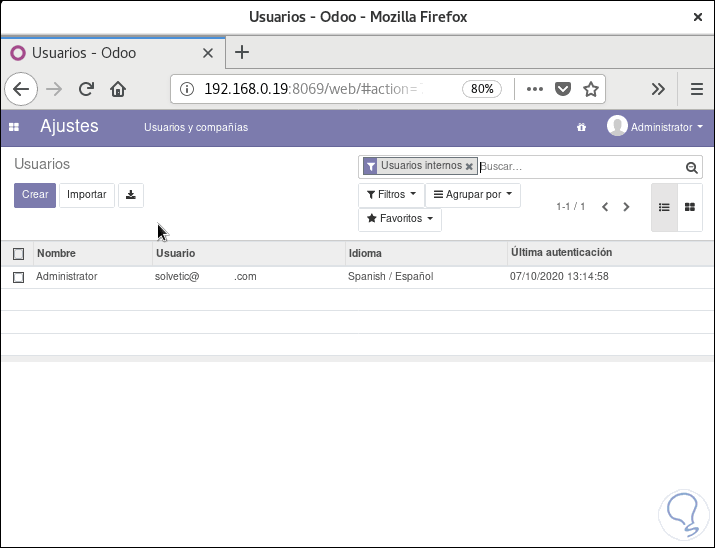715x548 pixels.
Task: Go back with the browser back arrow
Action: [21, 89]
